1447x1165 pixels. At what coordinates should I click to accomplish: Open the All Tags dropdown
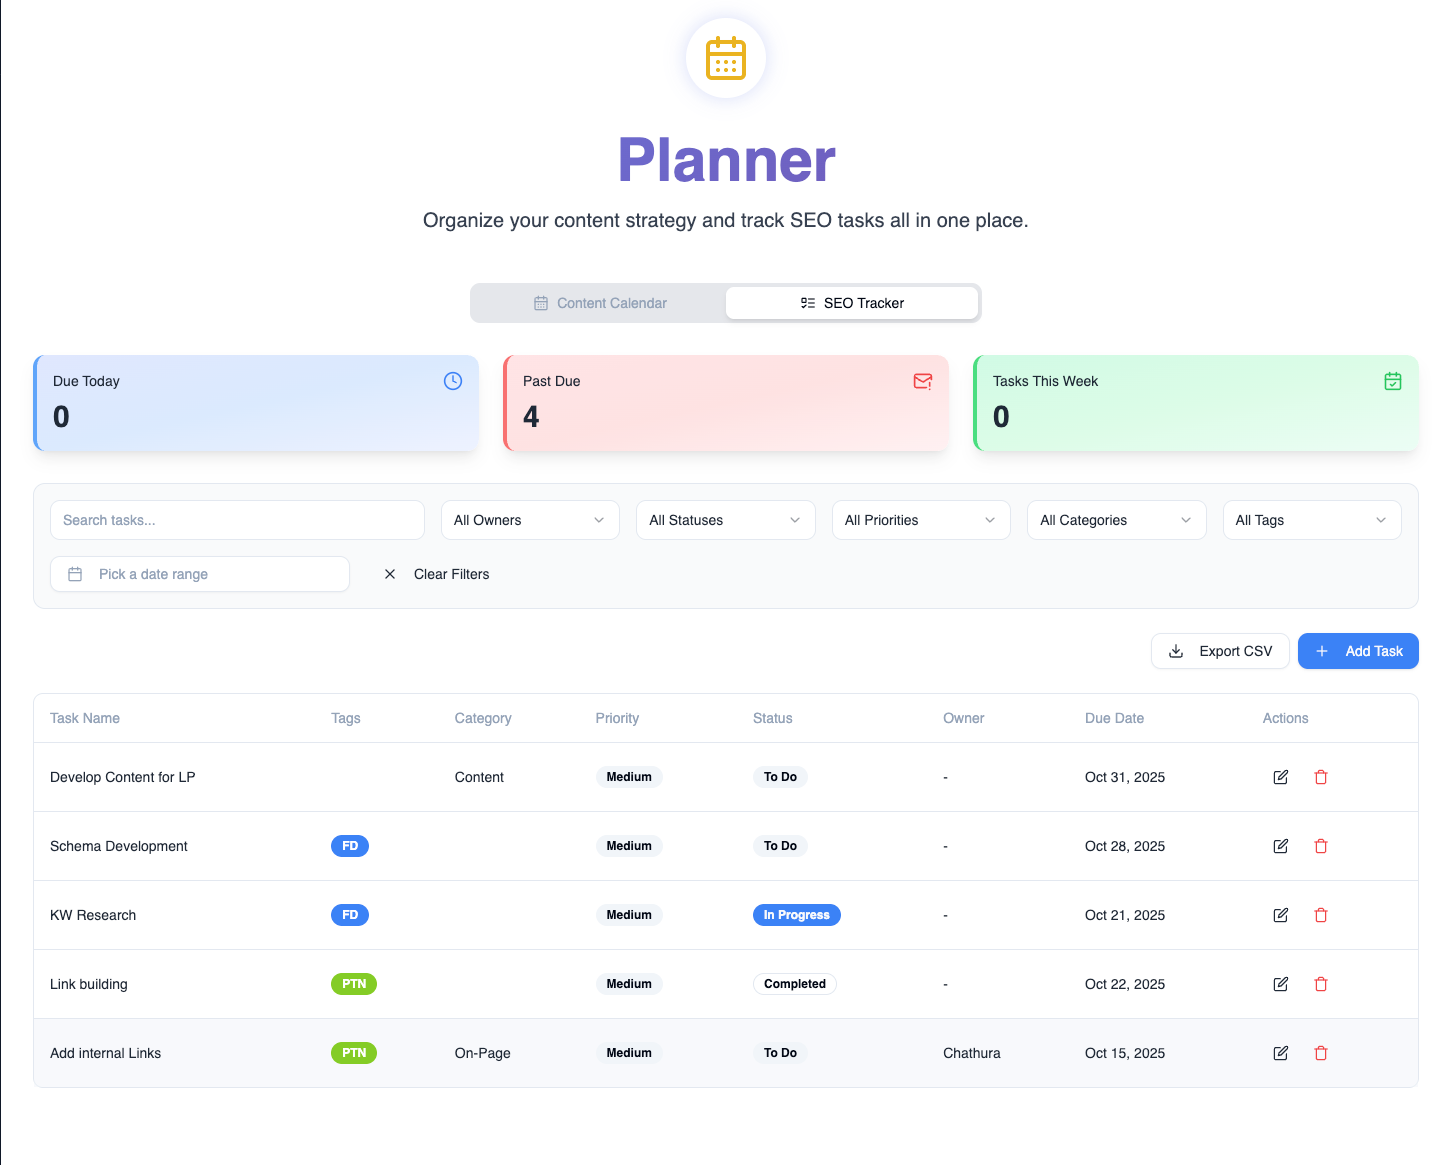[1311, 520]
